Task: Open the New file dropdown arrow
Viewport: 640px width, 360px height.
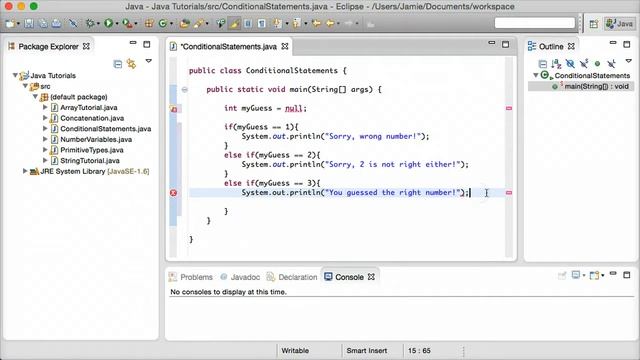Action: (x=18, y=24)
